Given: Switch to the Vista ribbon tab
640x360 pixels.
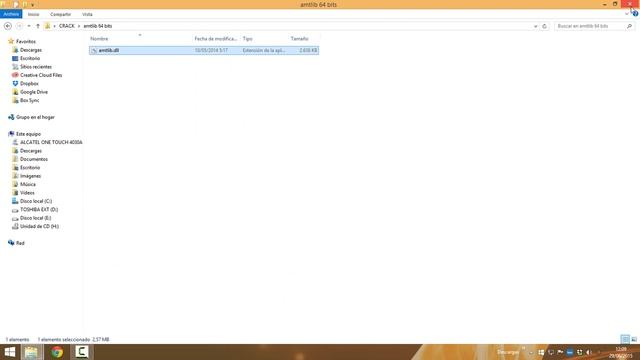Looking at the screenshot, I should [x=87, y=14].
